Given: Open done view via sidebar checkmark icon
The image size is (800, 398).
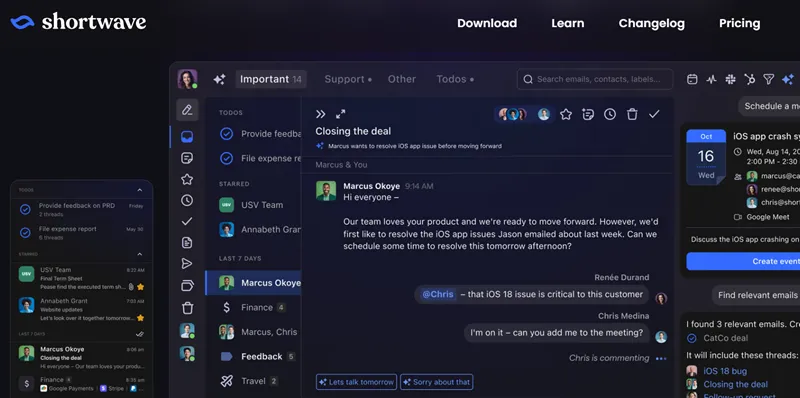Looking at the screenshot, I should click(x=187, y=221).
